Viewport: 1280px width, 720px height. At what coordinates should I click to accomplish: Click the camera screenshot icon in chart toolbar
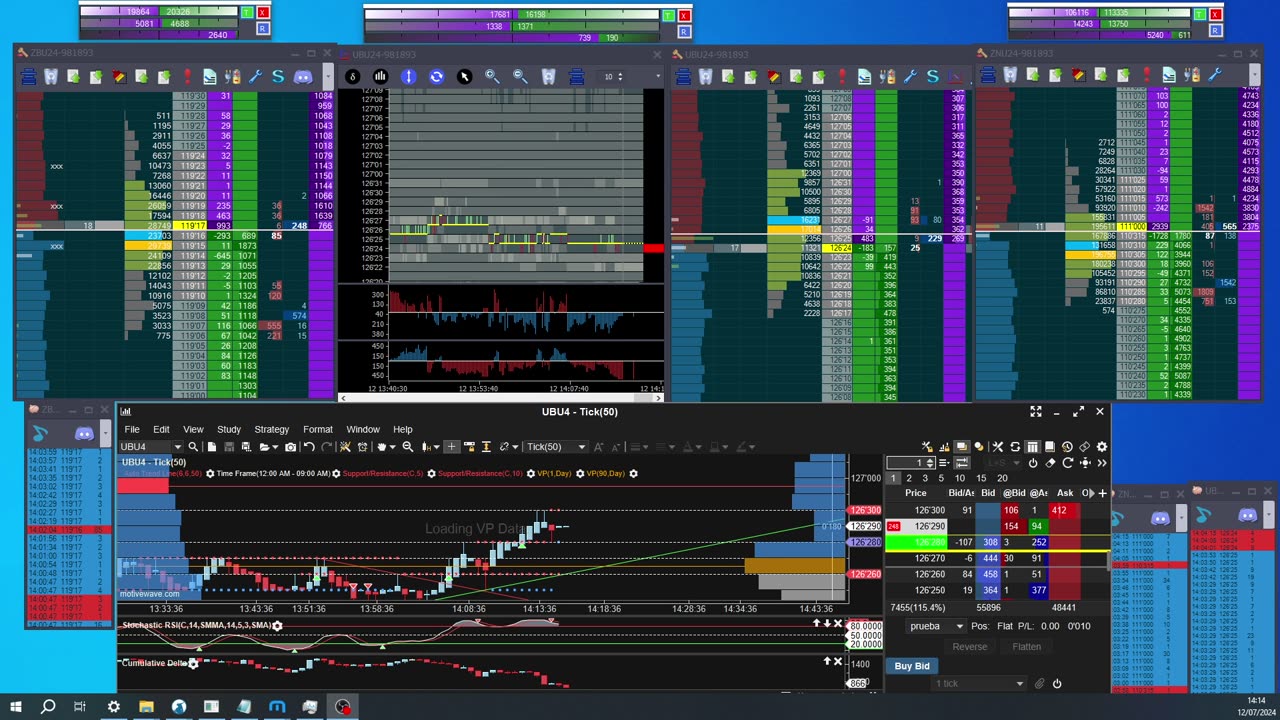pos(291,447)
